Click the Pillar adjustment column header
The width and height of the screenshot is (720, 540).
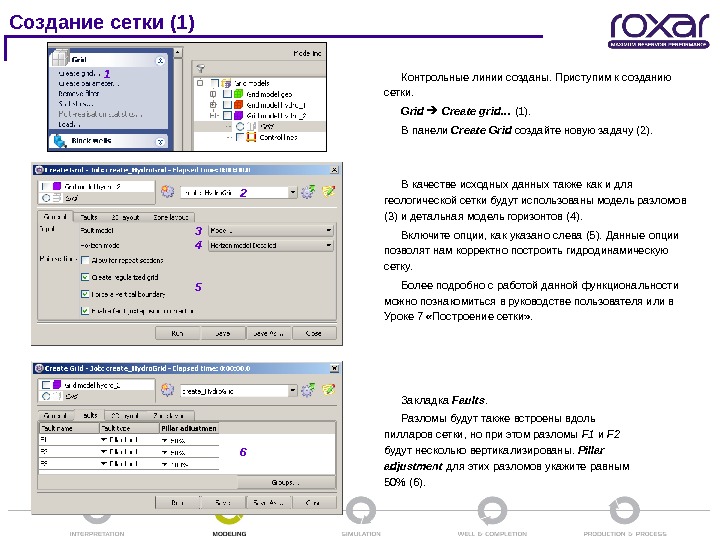tap(189, 428)
